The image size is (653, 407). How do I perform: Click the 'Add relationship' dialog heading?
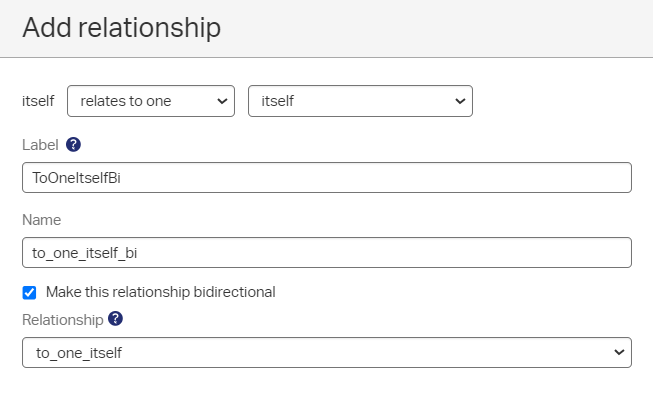[x=121, y=28]
